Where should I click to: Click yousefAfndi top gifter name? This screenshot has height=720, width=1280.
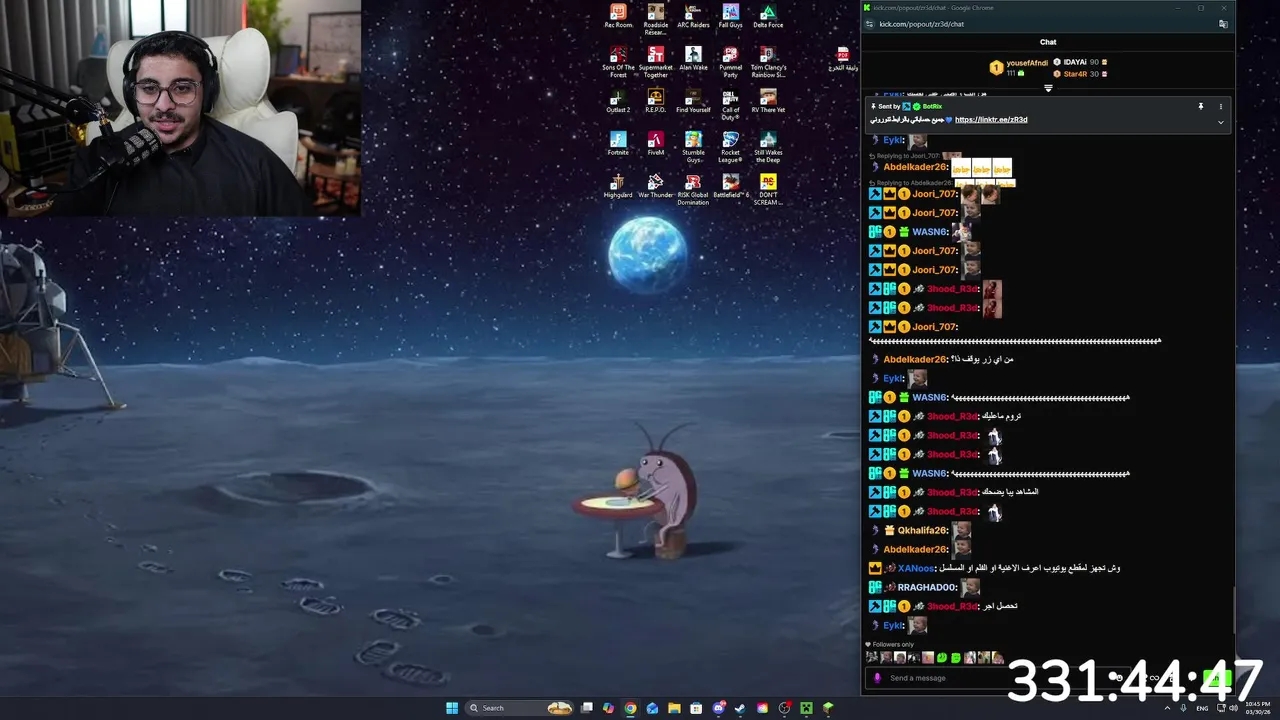pyautogui.click(x=1027, y=63)
